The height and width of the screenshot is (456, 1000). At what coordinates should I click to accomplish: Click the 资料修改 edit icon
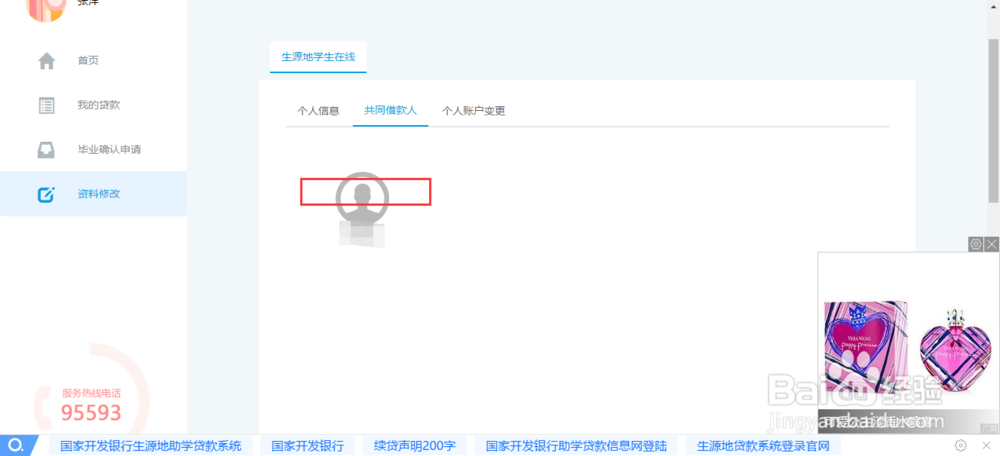point(47,194)
